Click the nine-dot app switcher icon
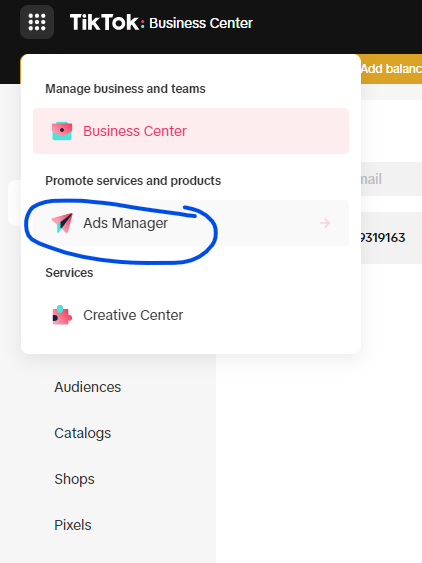 pyautogui.click(x=37, y=22)
